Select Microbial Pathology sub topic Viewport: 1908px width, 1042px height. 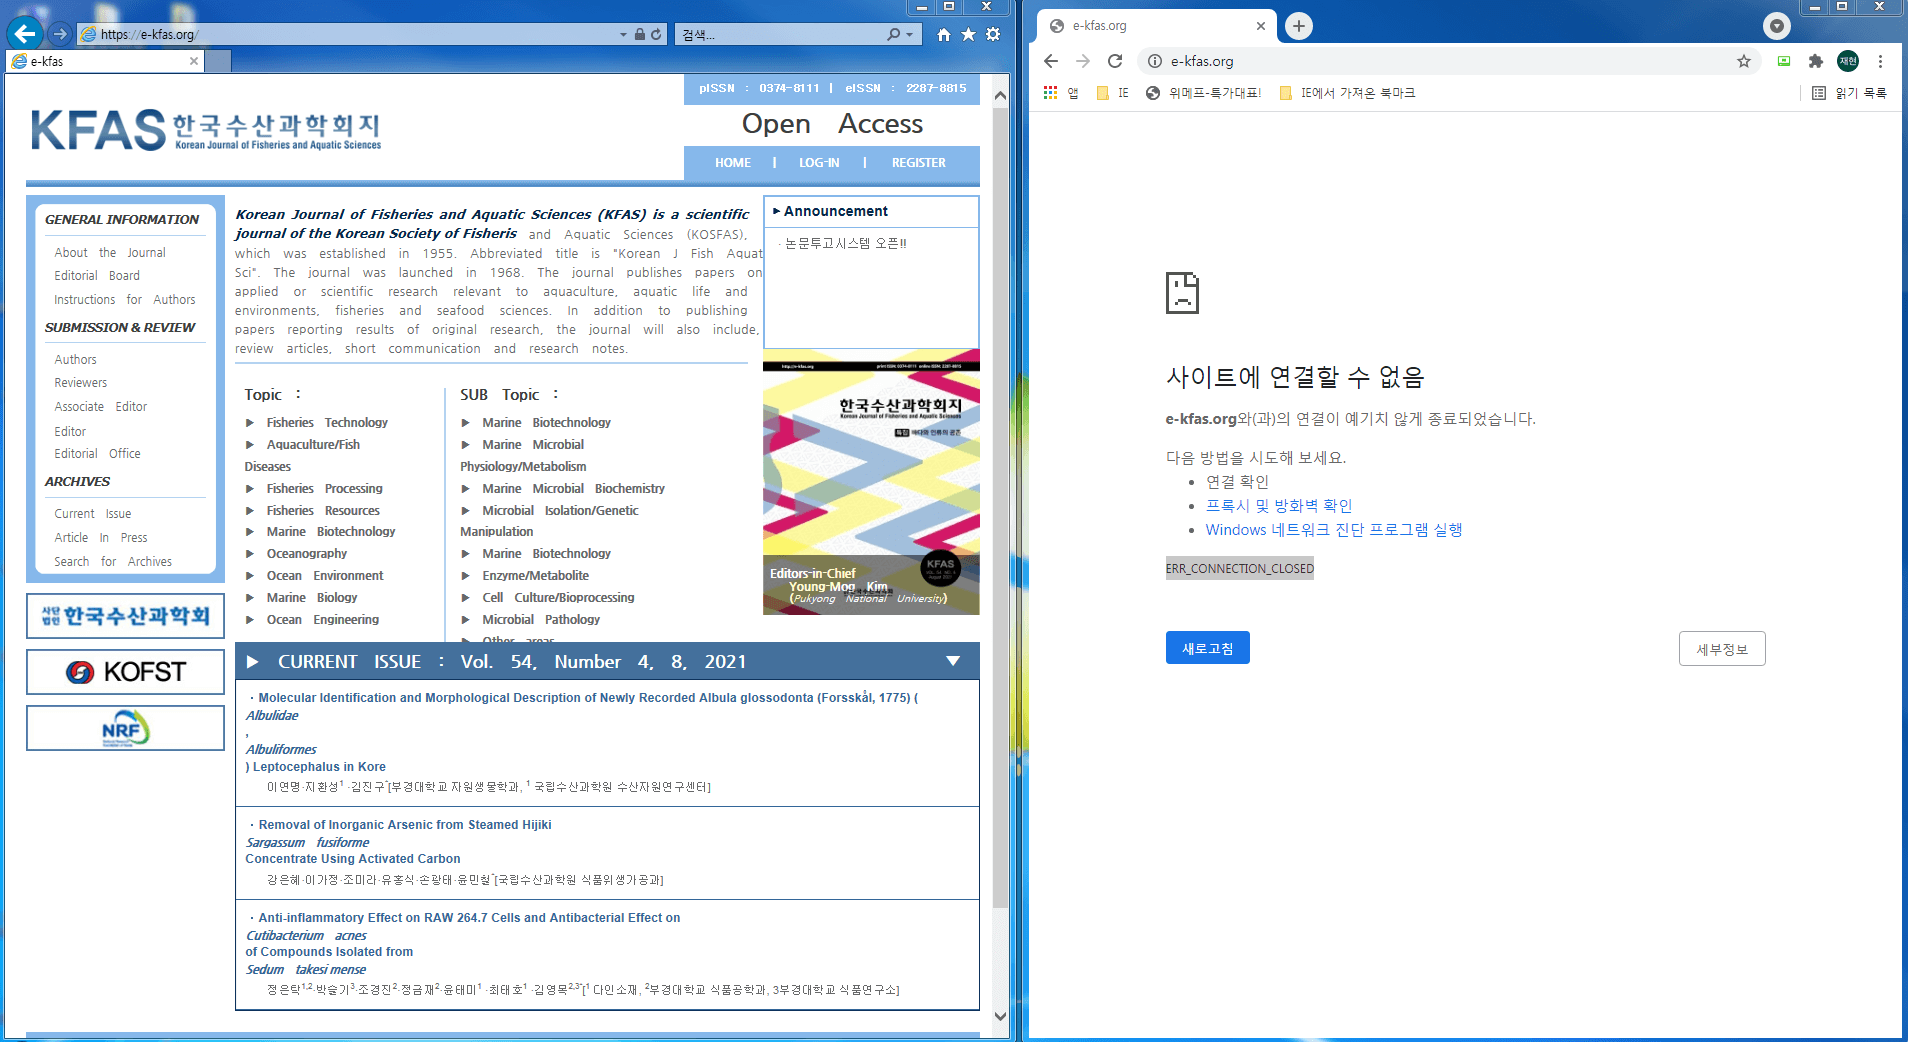coord(541,620)
